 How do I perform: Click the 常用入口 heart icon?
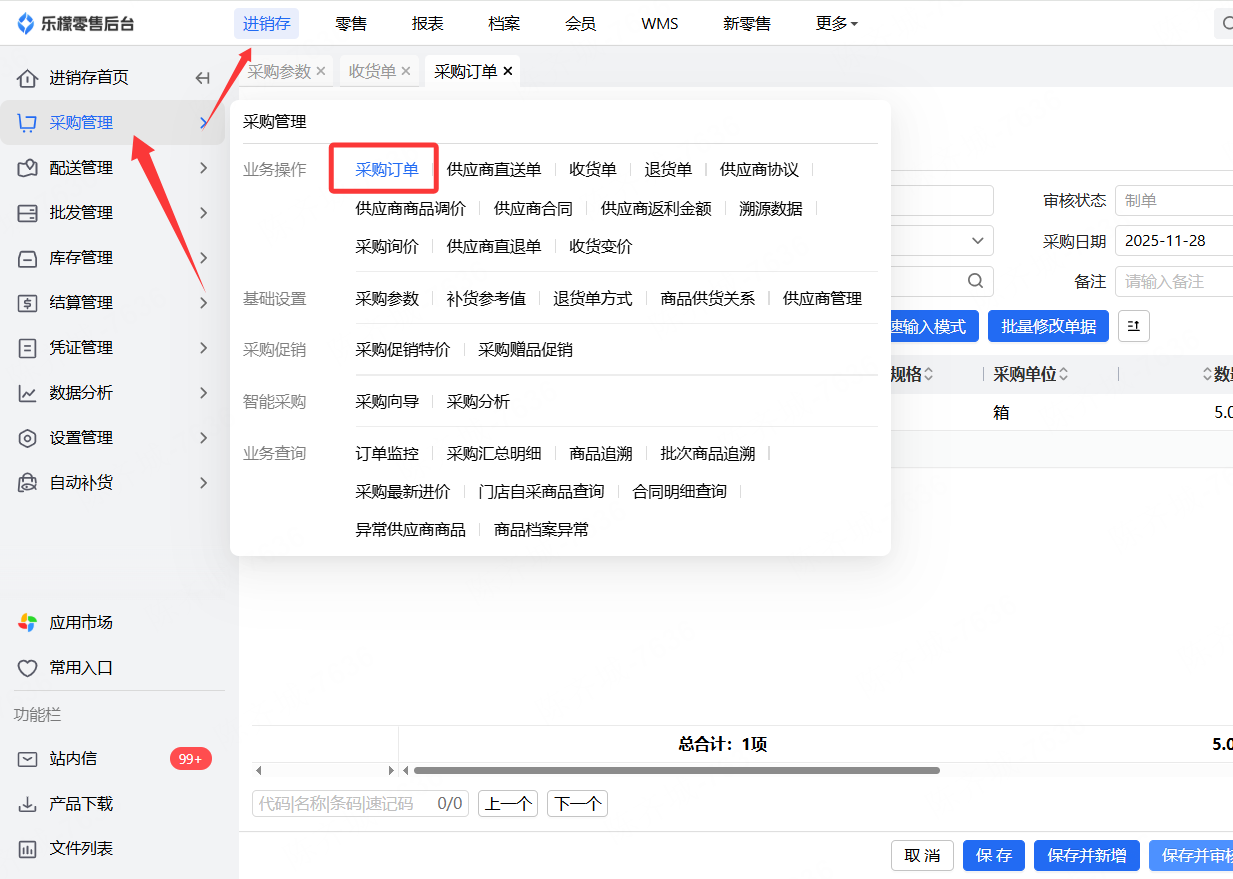(x=28, y=668)
